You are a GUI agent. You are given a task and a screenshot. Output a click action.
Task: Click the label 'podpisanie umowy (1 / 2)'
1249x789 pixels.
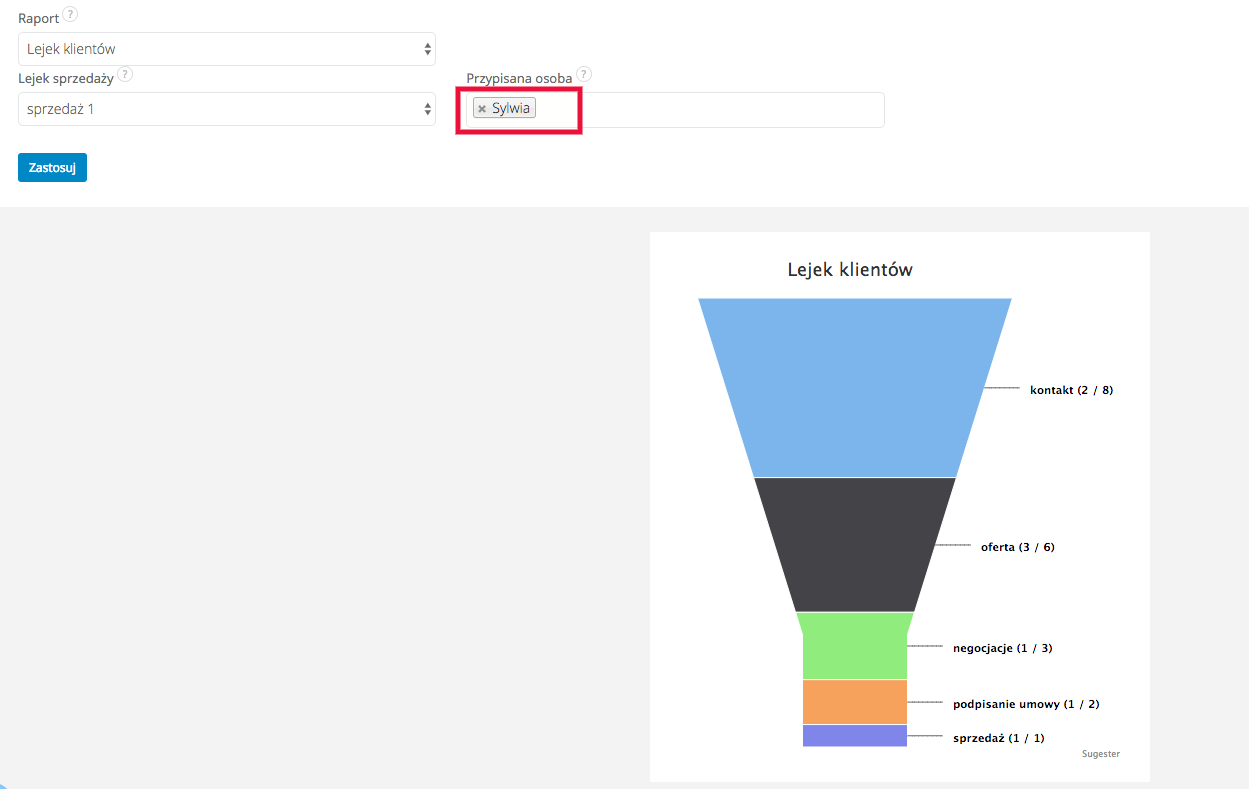1026,704
